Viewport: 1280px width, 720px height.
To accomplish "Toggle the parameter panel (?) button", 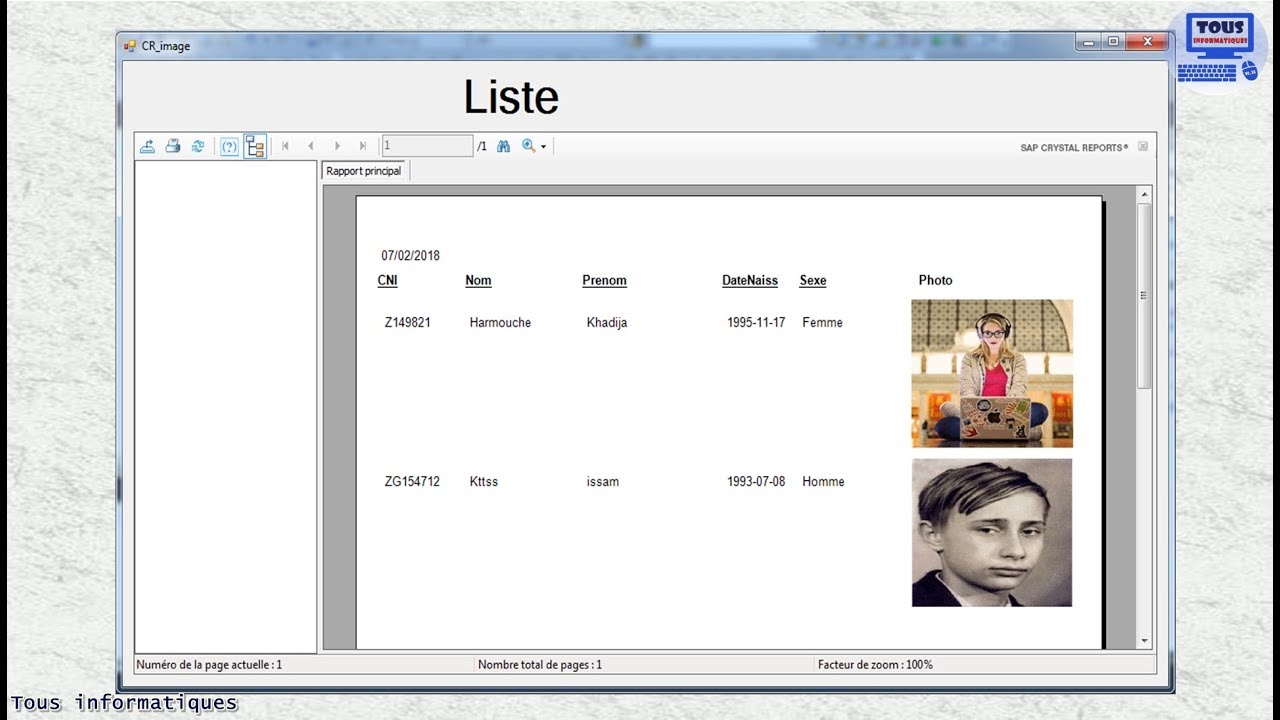I will pyautogui.click(x=229, y=146).
